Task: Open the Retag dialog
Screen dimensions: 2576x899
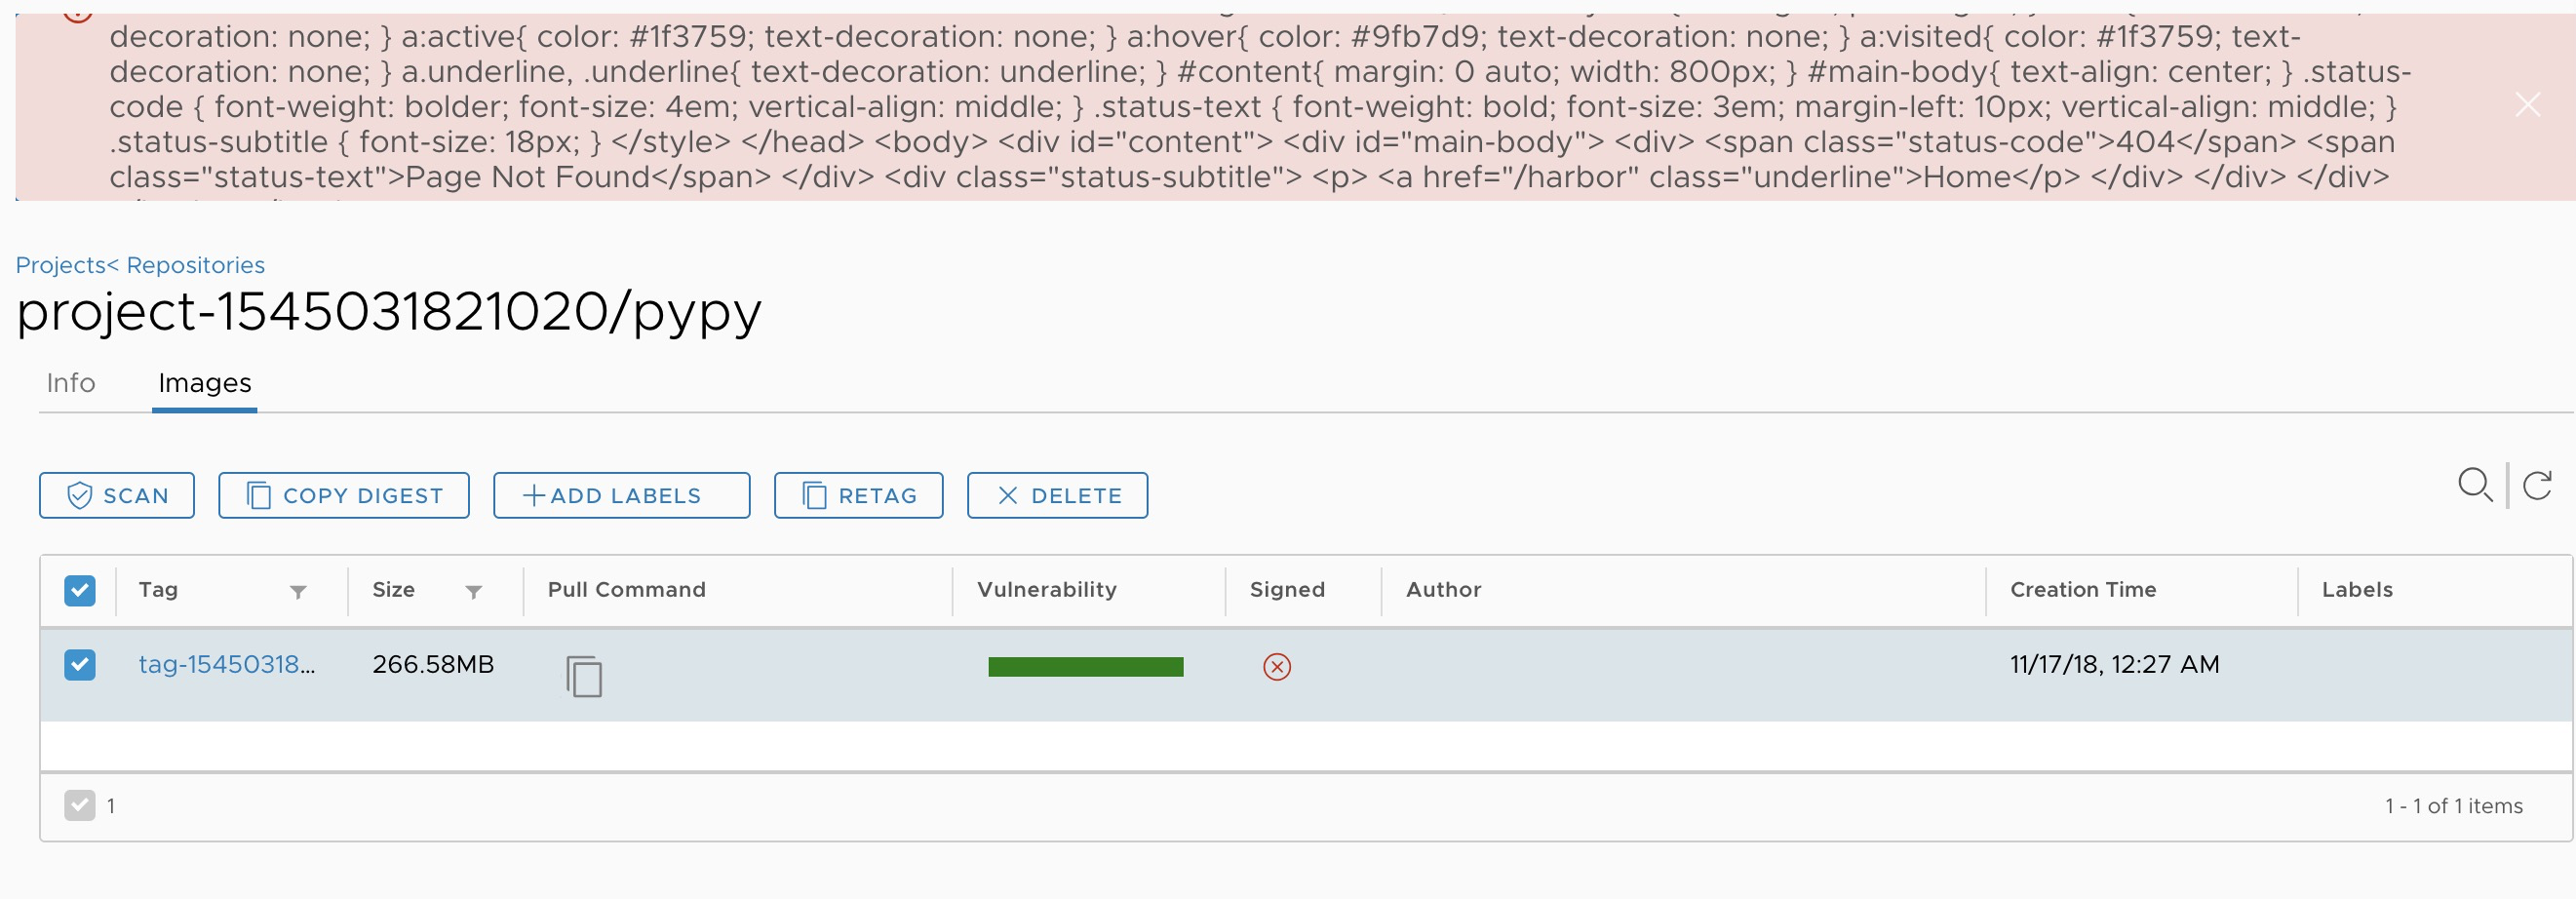Action: 858,494
